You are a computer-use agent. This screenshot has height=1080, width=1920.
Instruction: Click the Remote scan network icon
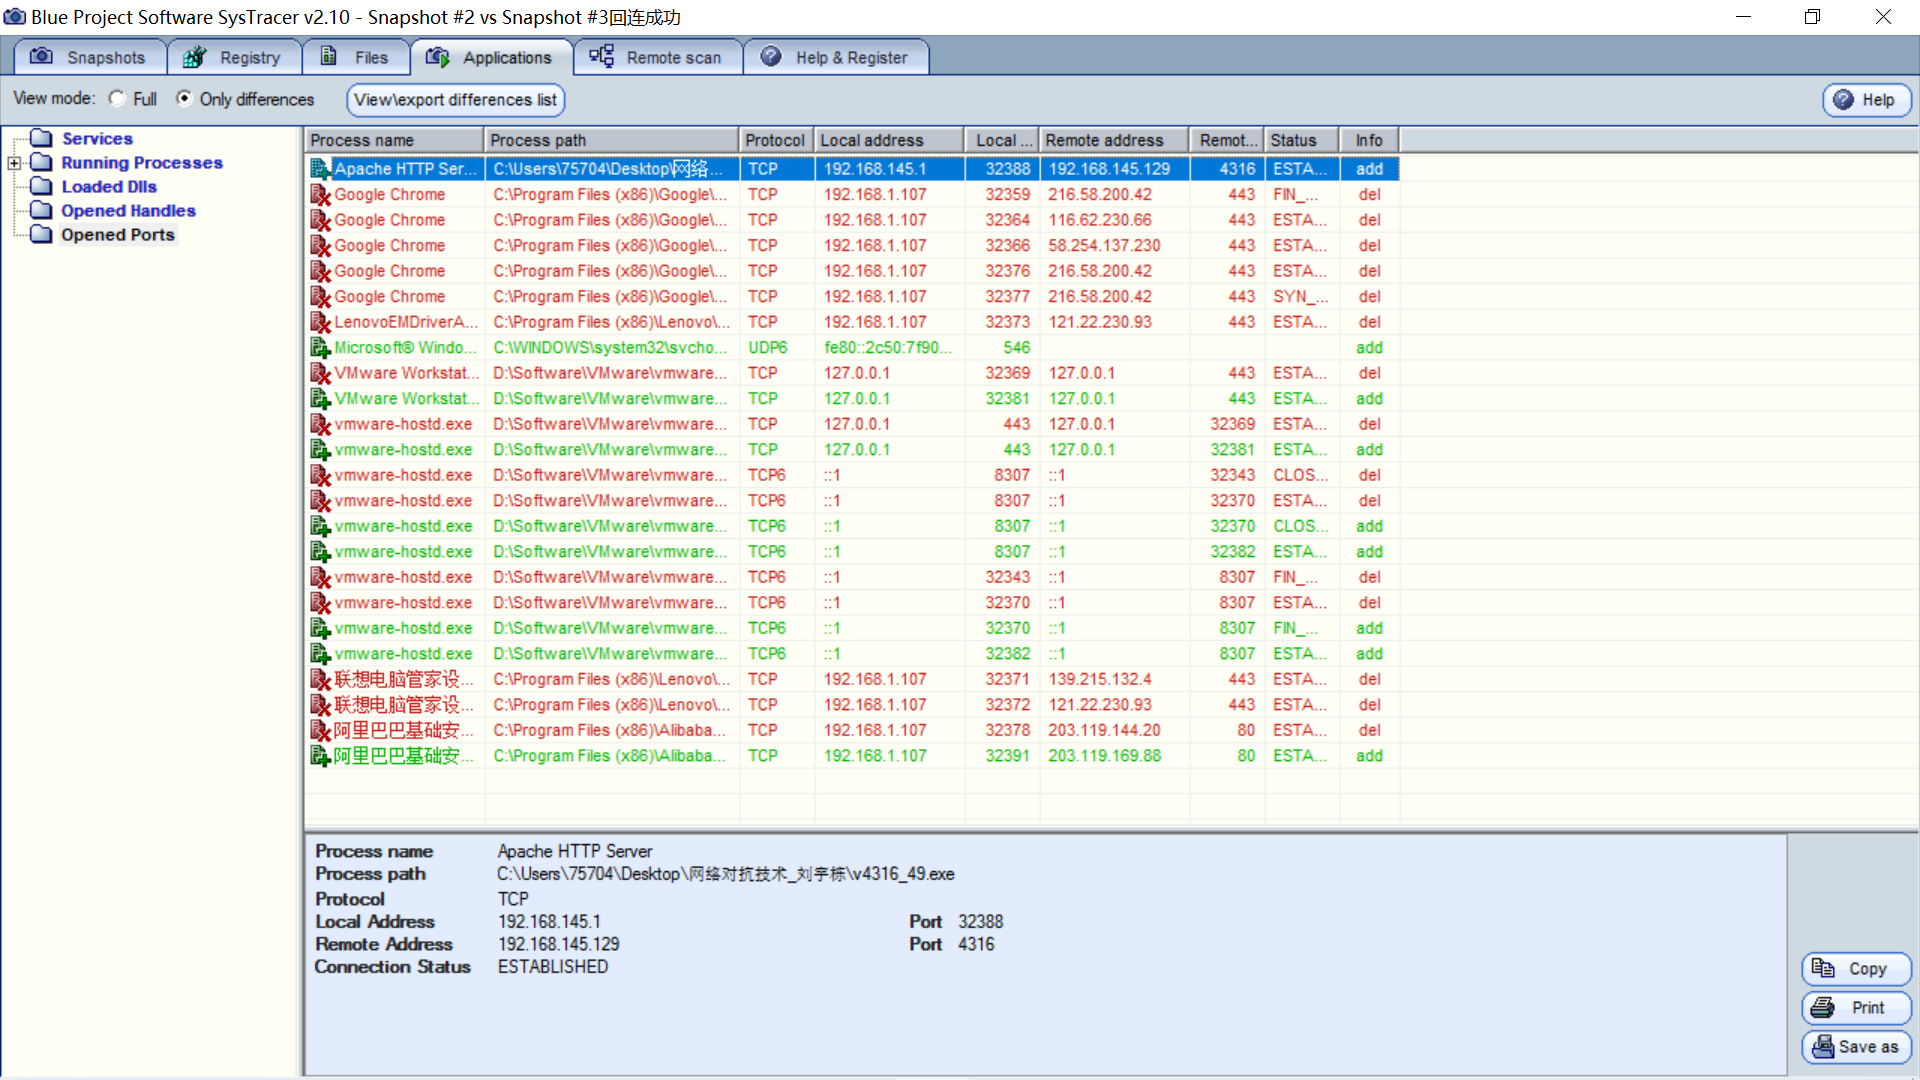click(601, 57)
